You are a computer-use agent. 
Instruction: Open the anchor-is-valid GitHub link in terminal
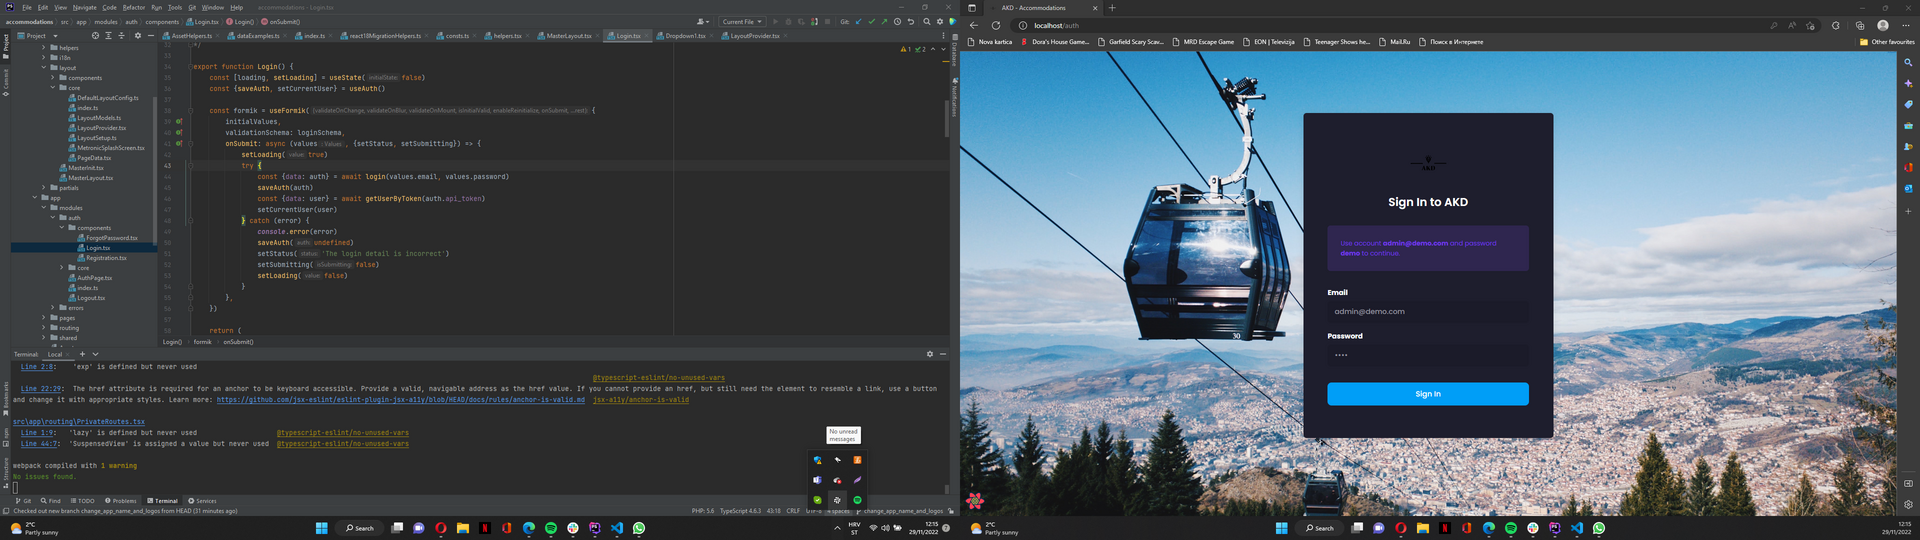point(400,400)
